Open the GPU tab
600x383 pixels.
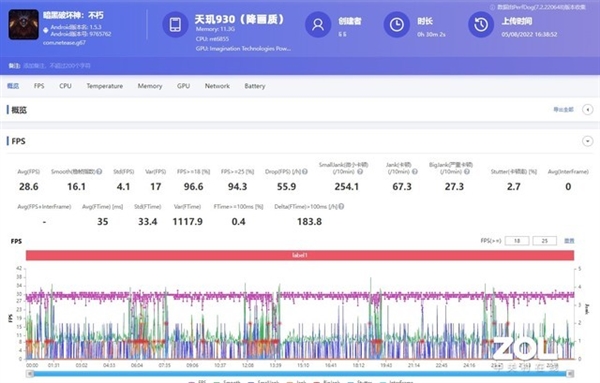click(183, 86)
